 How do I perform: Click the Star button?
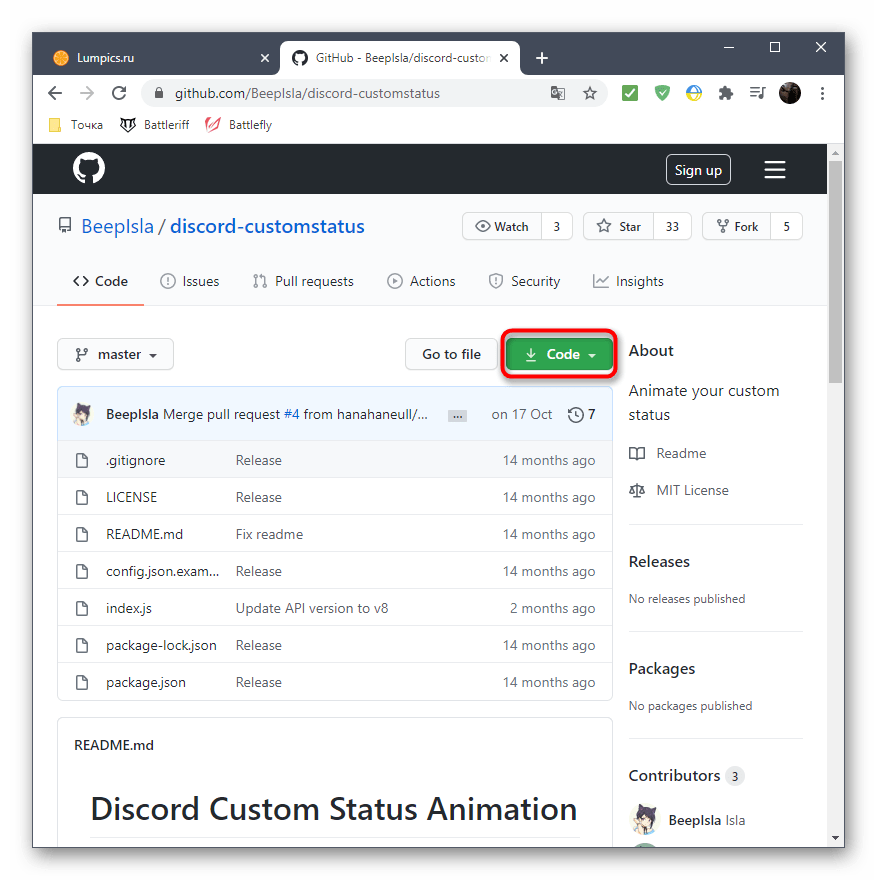click(x=618, y=226)
